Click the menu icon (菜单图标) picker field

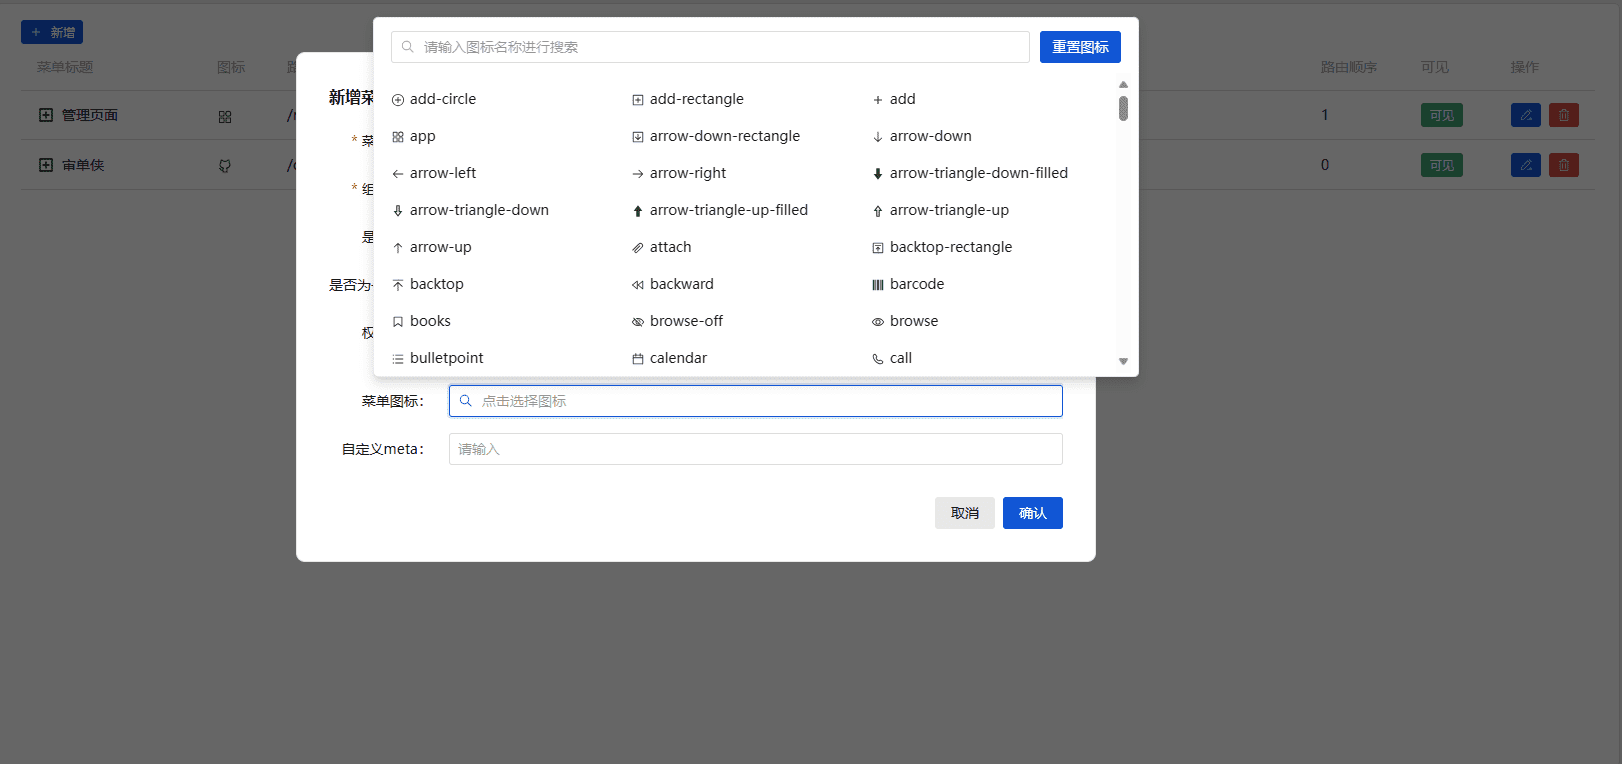[x=756, y=401]
